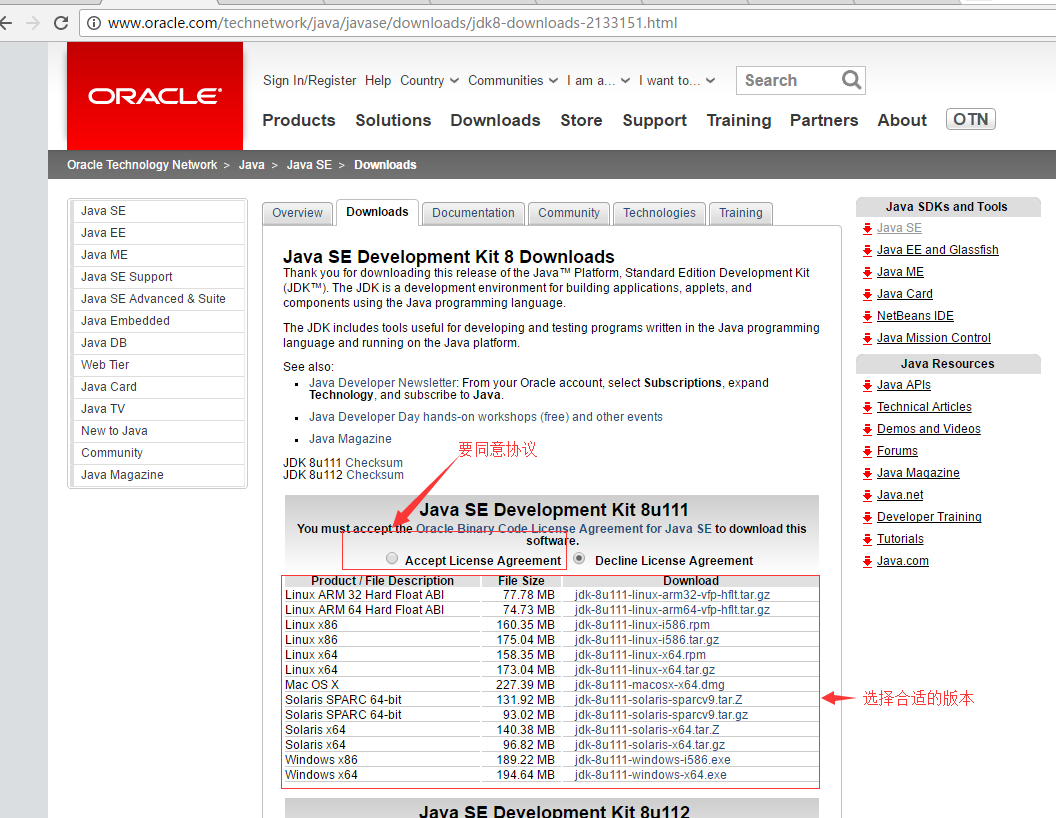Click Java SE breadcrumb
Viewport: 1056px width, 818px height.
coord(309,165)
